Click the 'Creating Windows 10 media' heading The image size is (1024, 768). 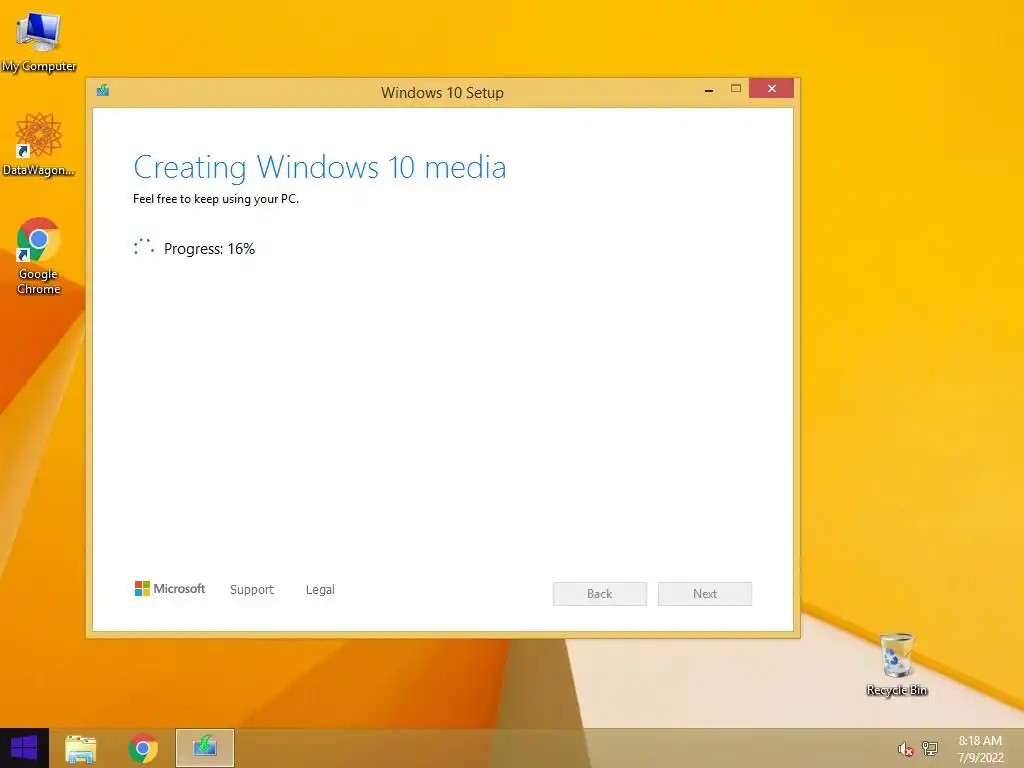pyautogui.click(x=320, y=167)
